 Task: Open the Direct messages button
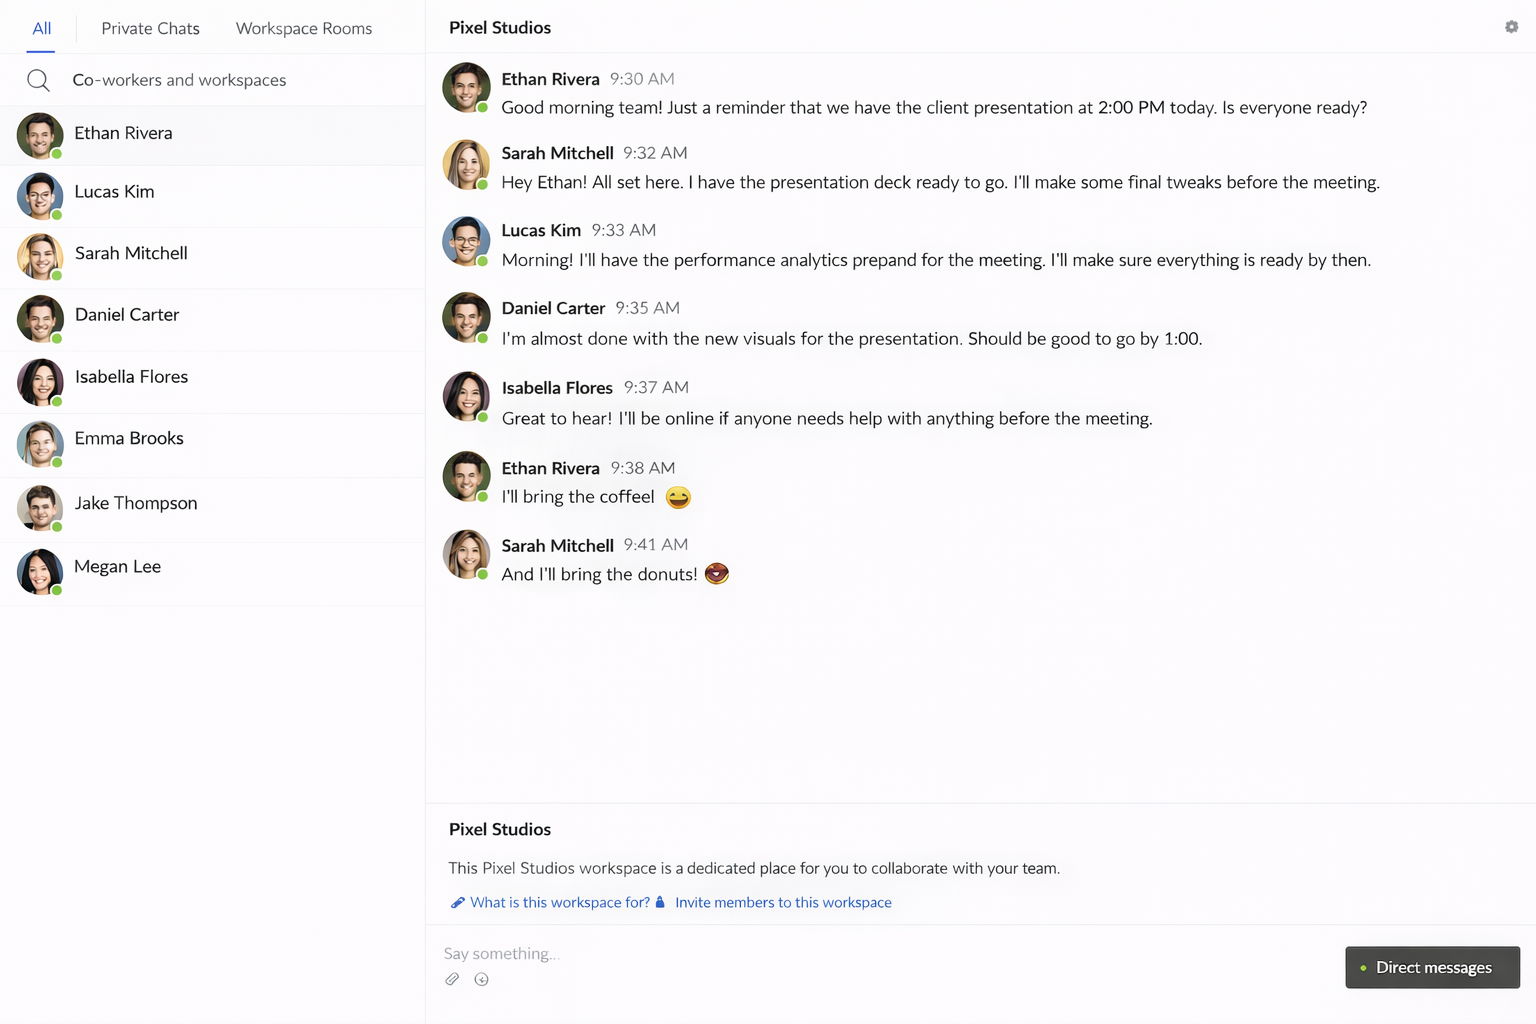pos(1432,967)
